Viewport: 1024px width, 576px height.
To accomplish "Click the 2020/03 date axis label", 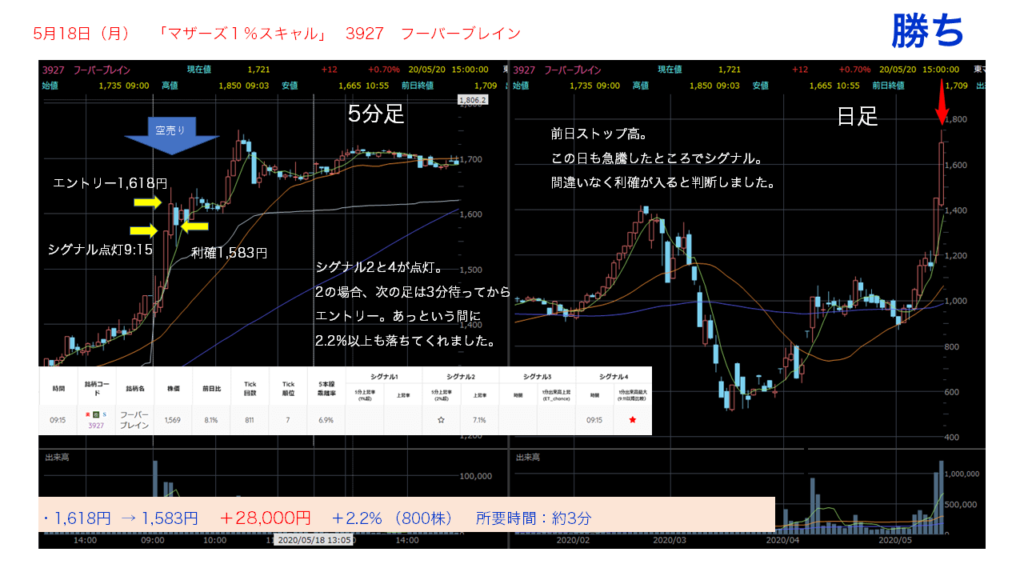I will [x=669, y=540].
